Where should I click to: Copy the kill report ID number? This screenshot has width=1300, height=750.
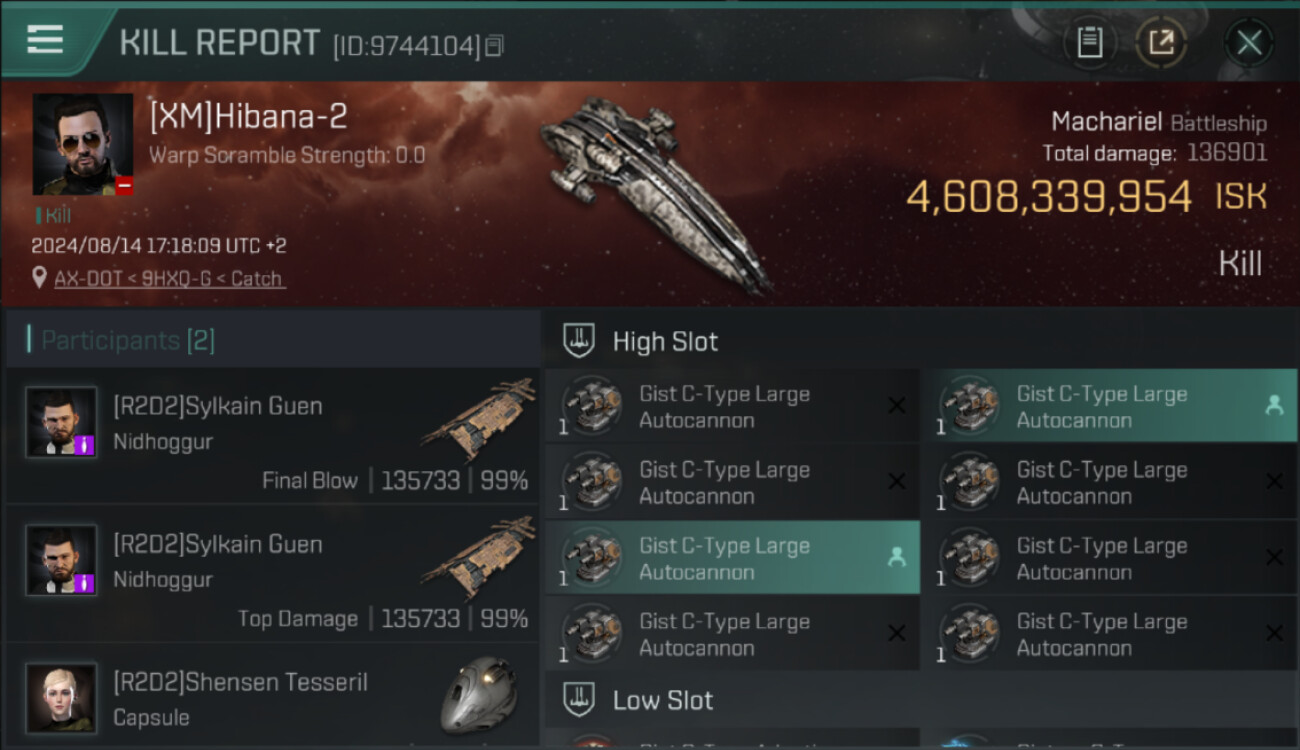pos(495,46)
